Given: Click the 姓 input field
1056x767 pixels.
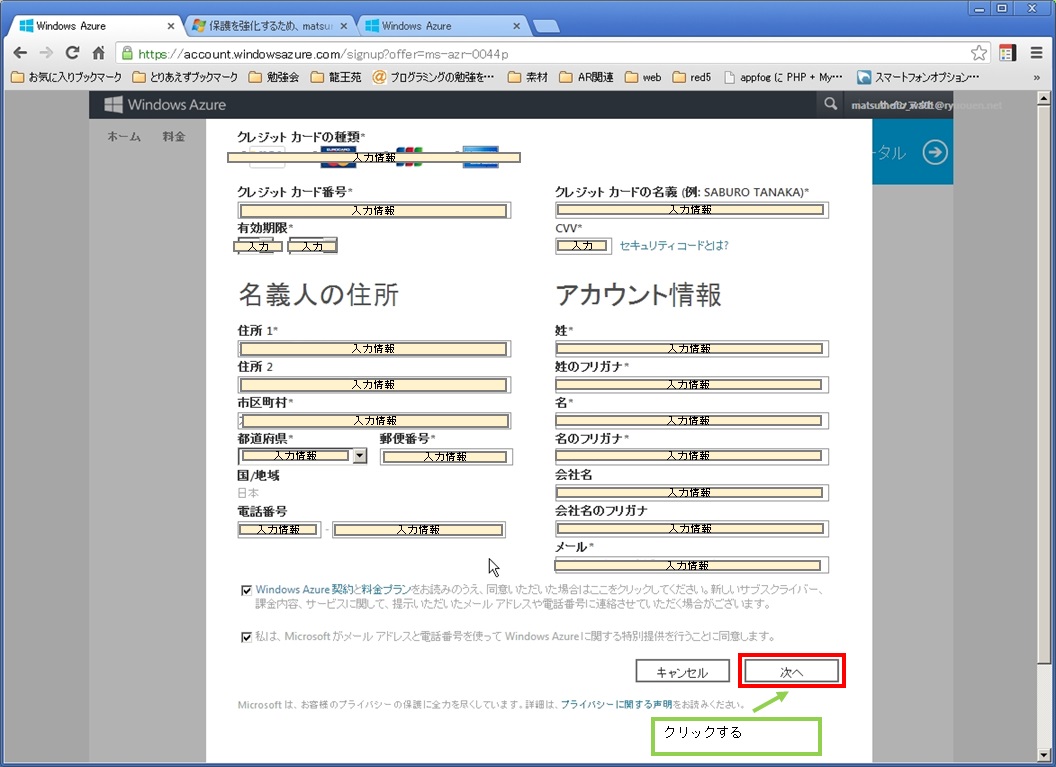Looking at the screenshot, I should [692, 349].
